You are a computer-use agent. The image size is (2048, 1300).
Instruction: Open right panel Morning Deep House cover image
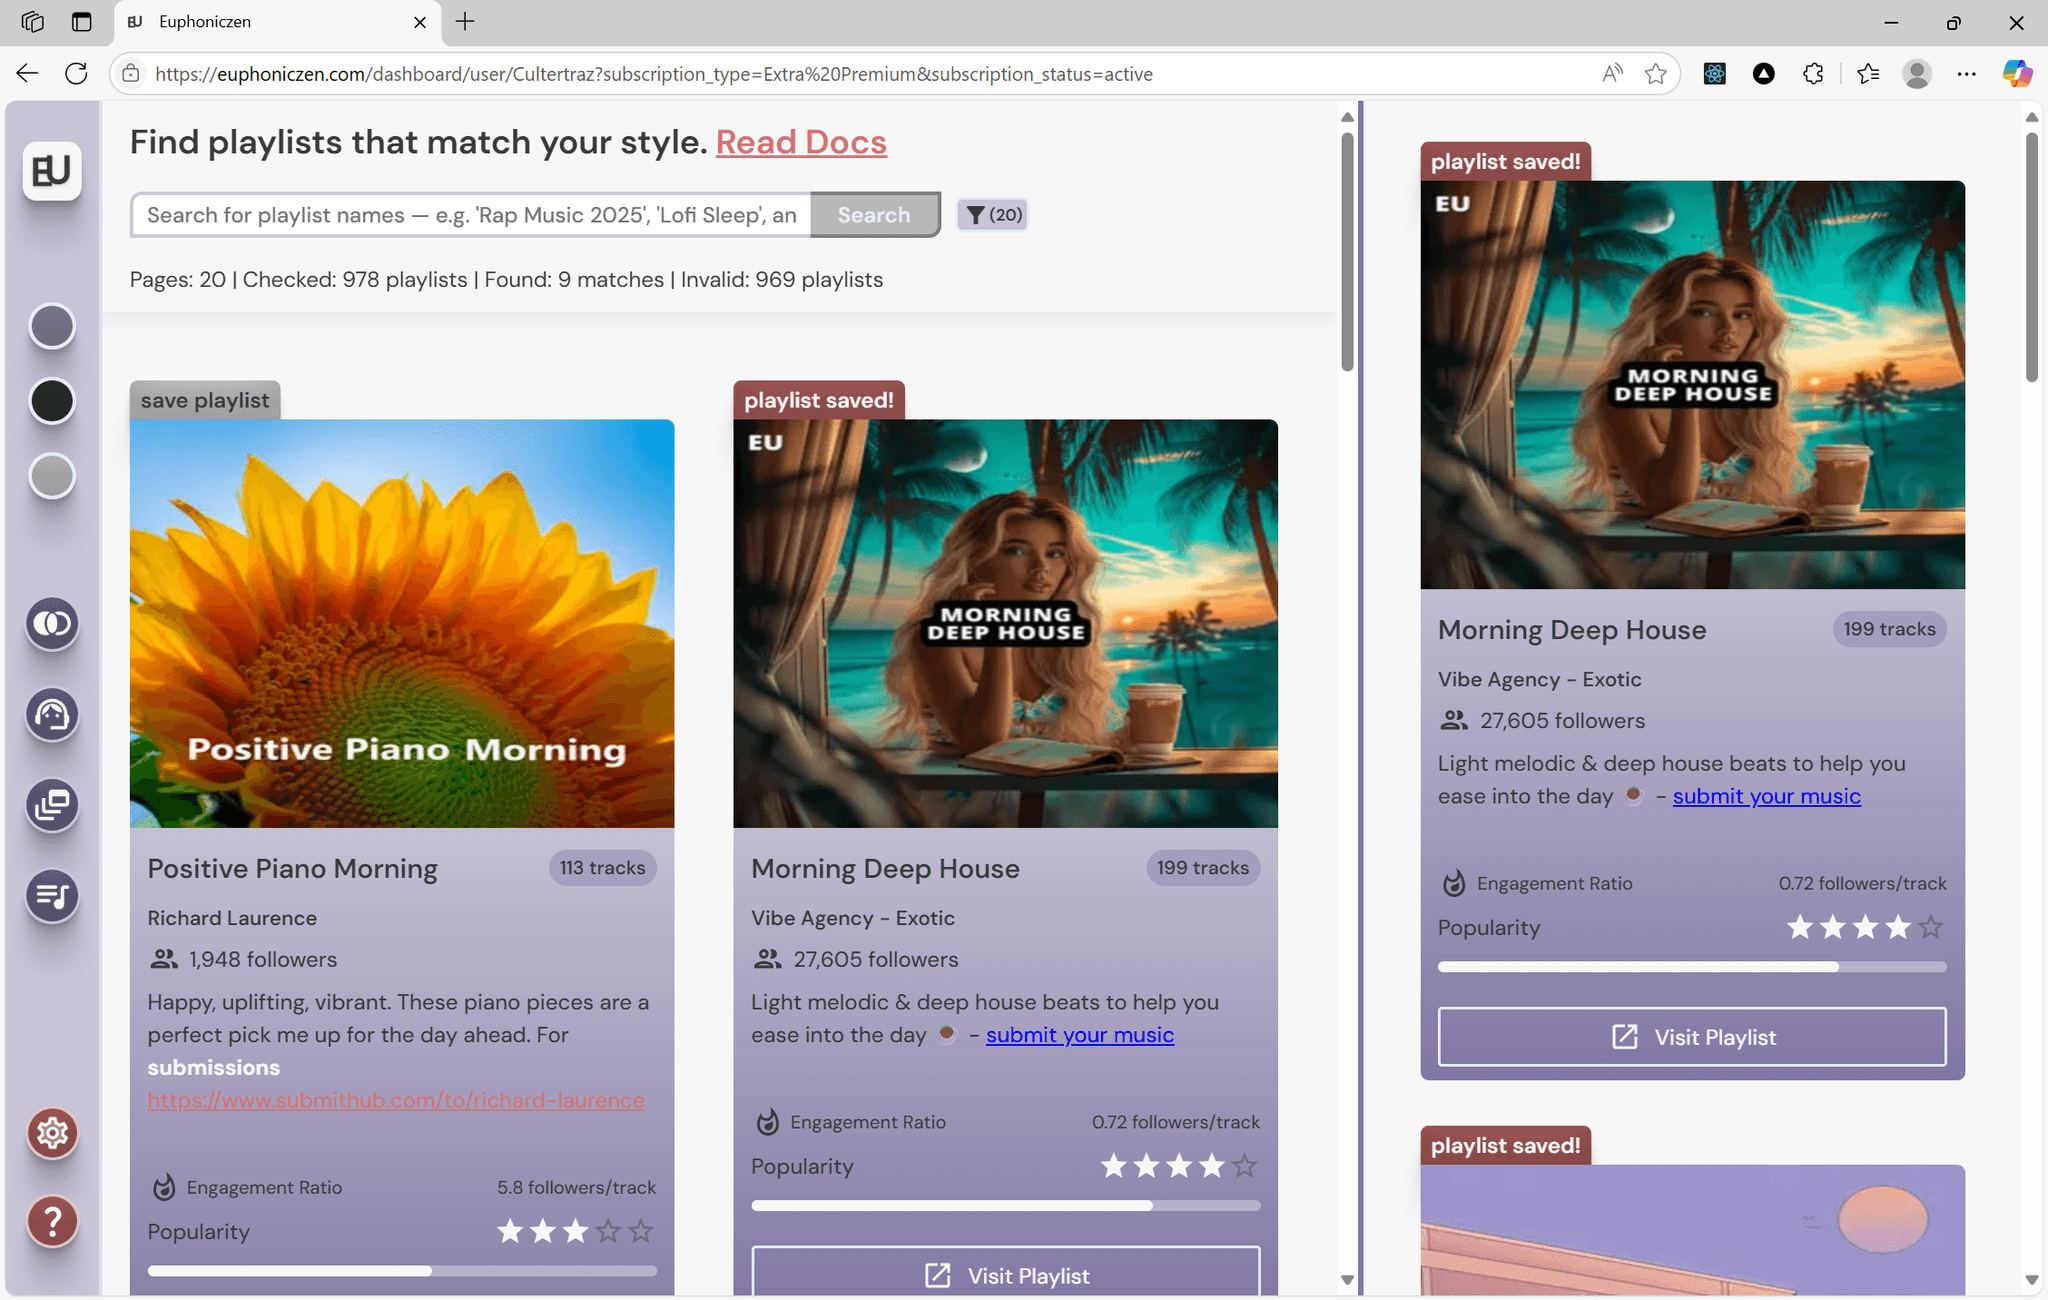point(1693,385)
